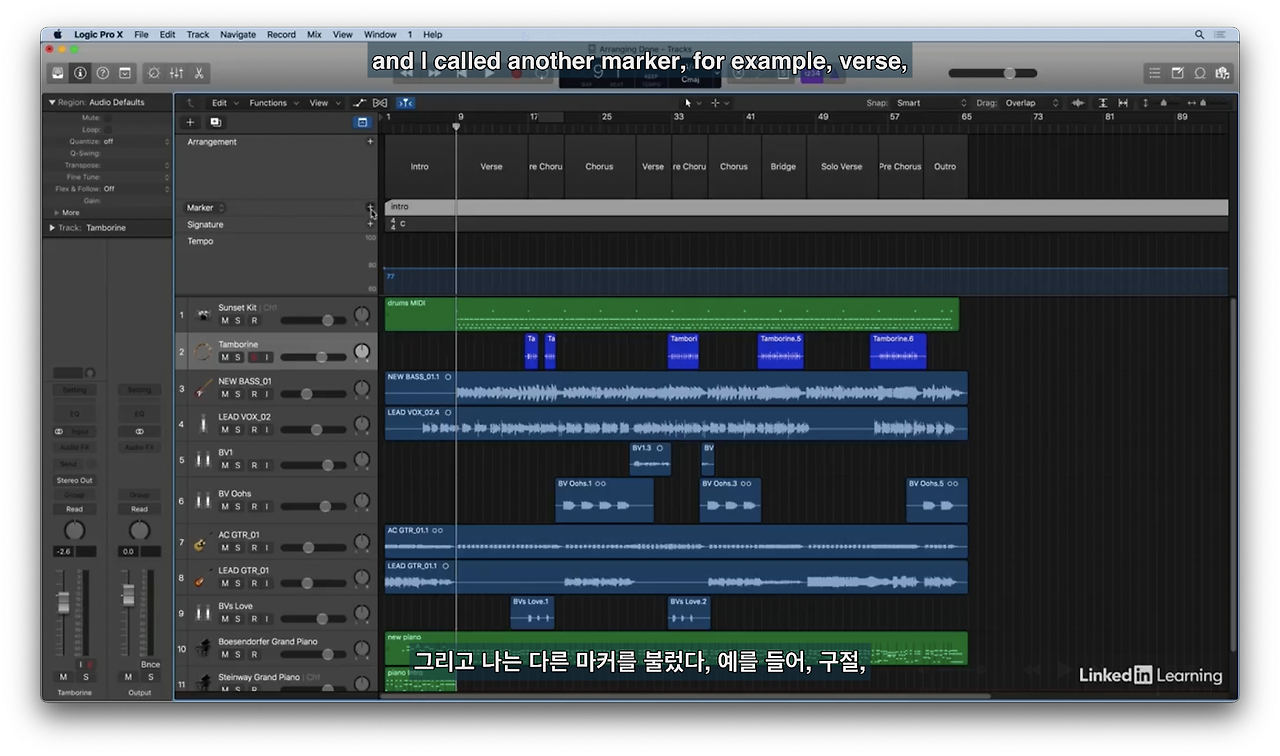Image resolution: width=1280 pixels, height=756 pixels.
Task: Open the Functions dropdown menu
Action: (x=272, y=103)
